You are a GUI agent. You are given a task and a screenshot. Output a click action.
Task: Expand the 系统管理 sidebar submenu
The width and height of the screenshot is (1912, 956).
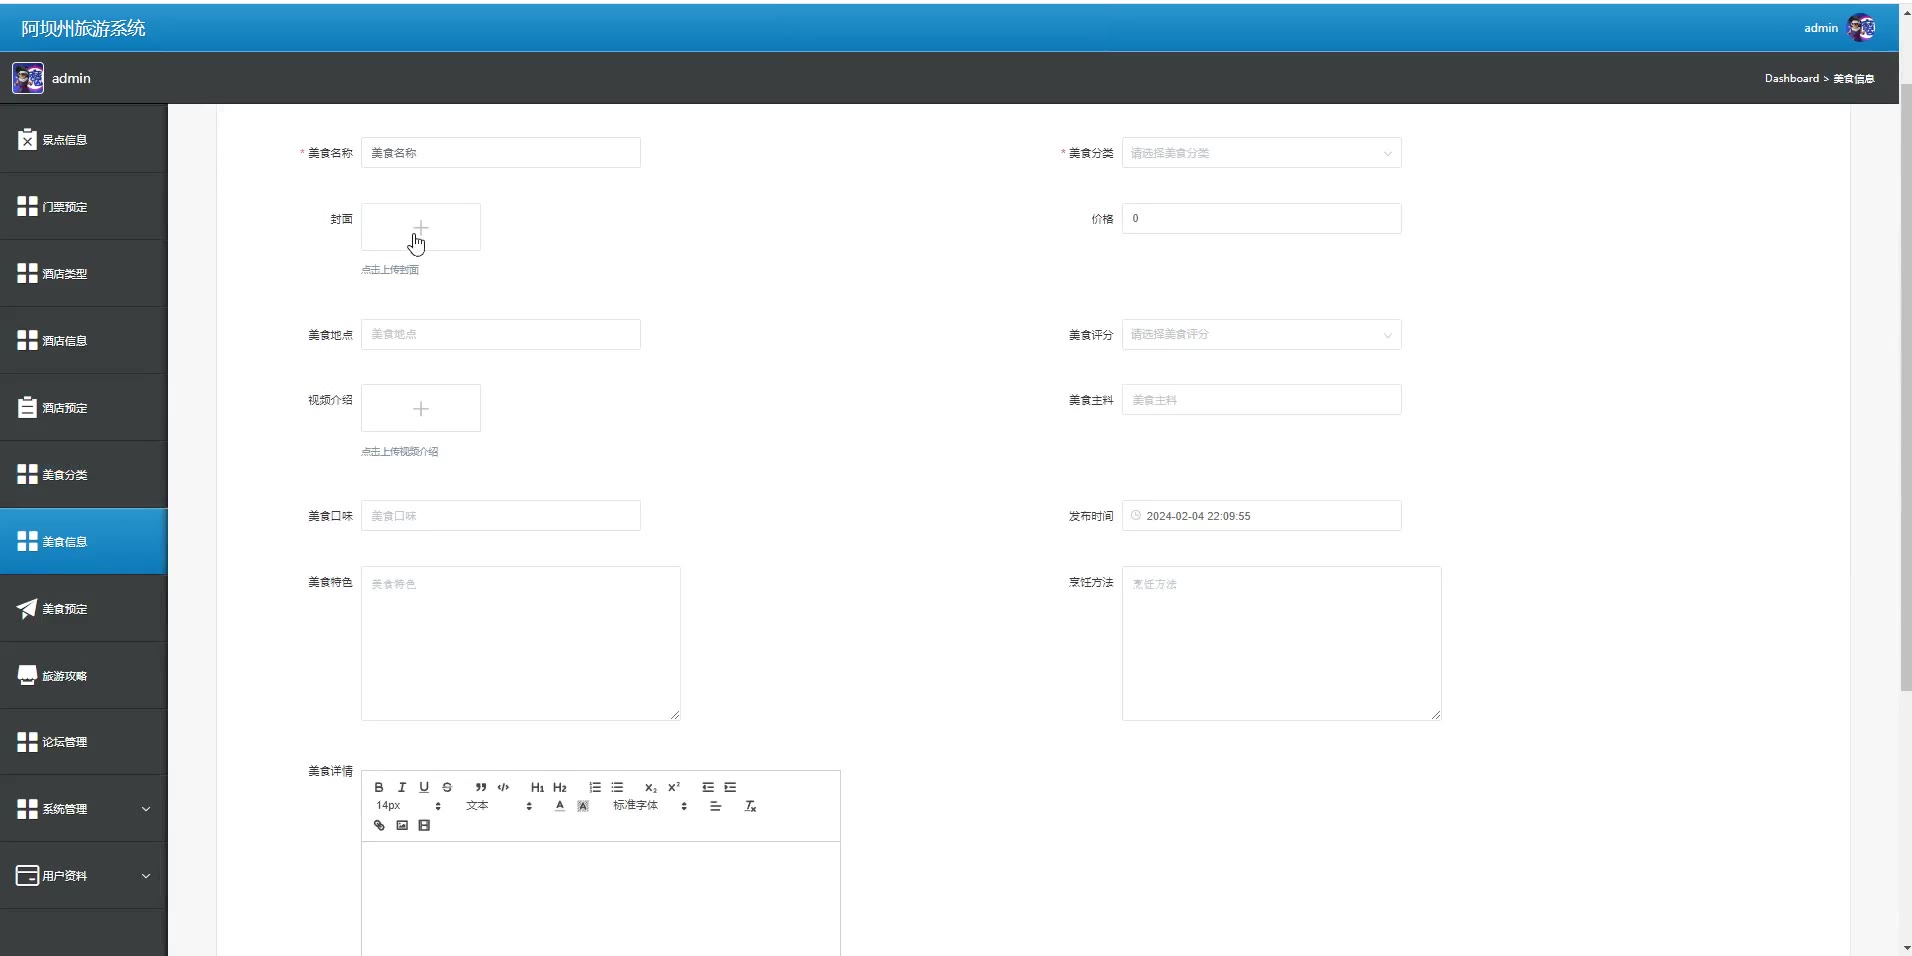coord(83,808)
